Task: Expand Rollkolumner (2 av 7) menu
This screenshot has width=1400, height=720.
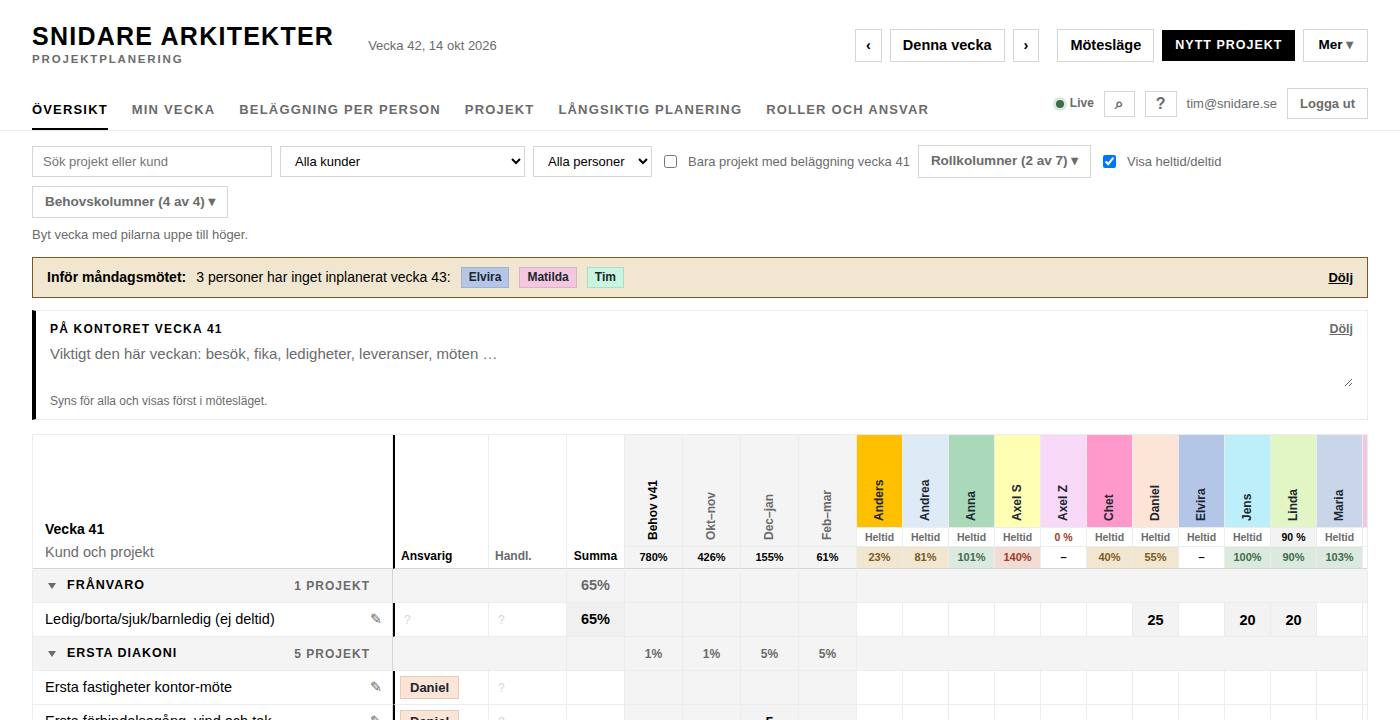Action: coord(1004,161)
